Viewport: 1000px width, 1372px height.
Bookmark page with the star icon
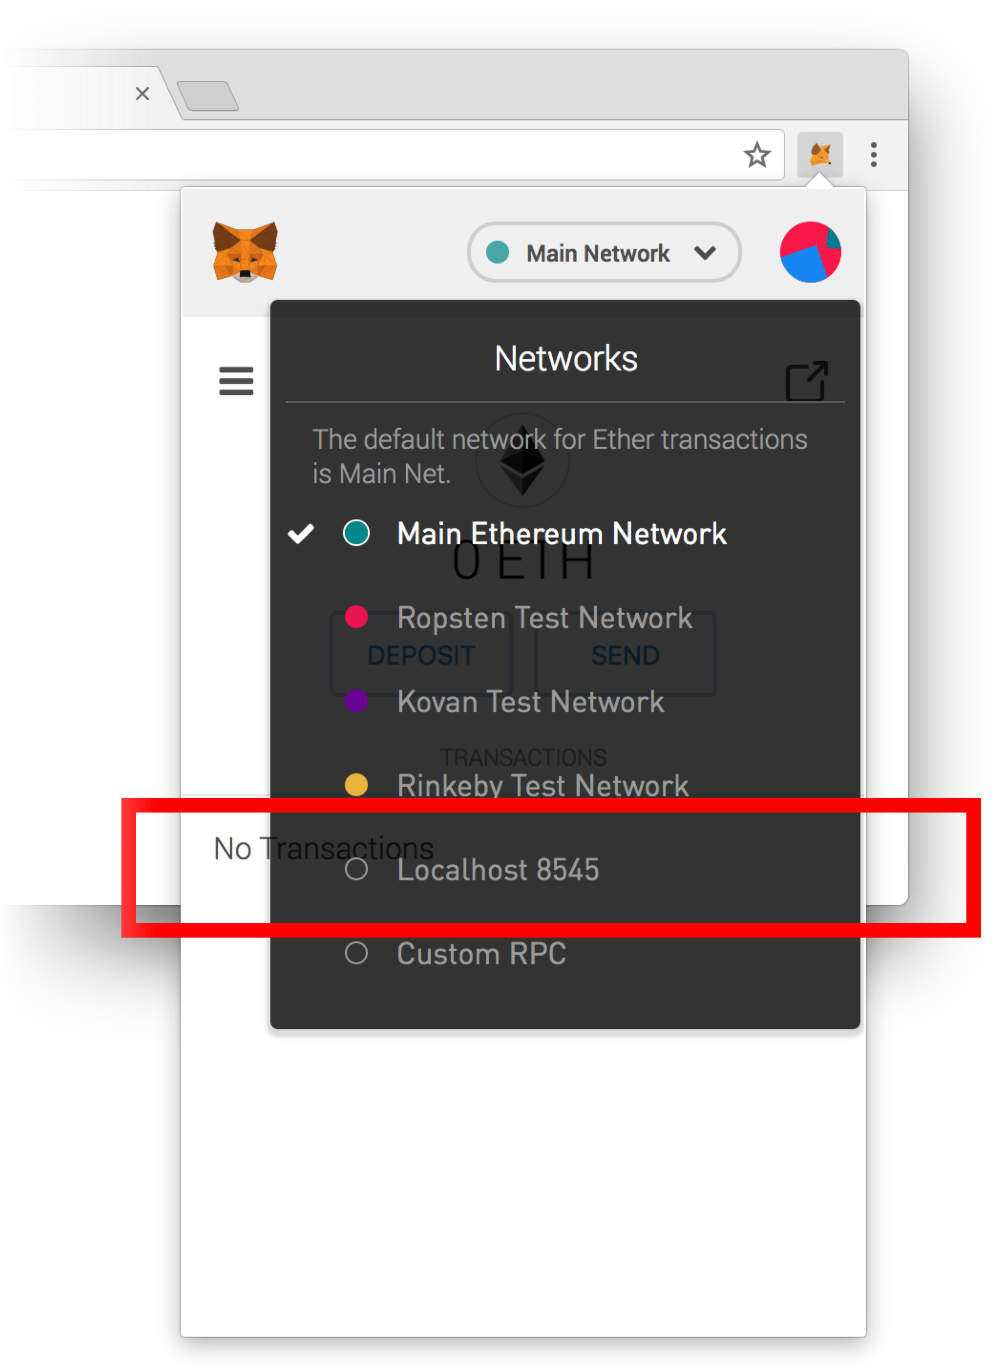pos(757,155)
